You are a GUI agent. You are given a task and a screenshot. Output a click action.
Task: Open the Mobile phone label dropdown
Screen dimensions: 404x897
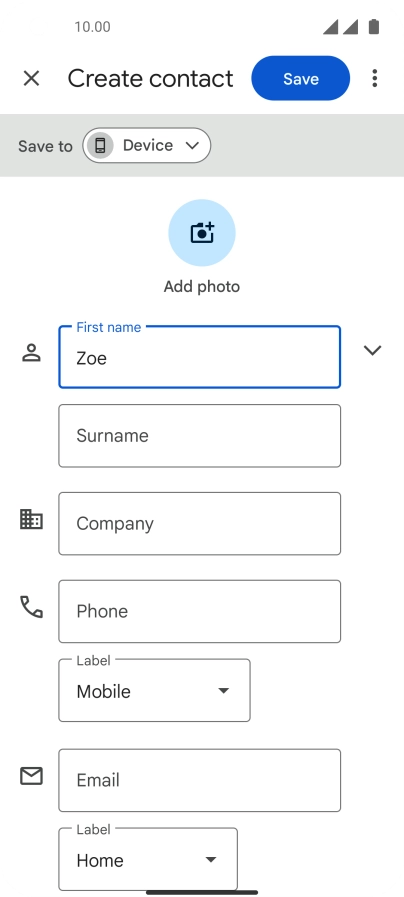coord(155,690)
